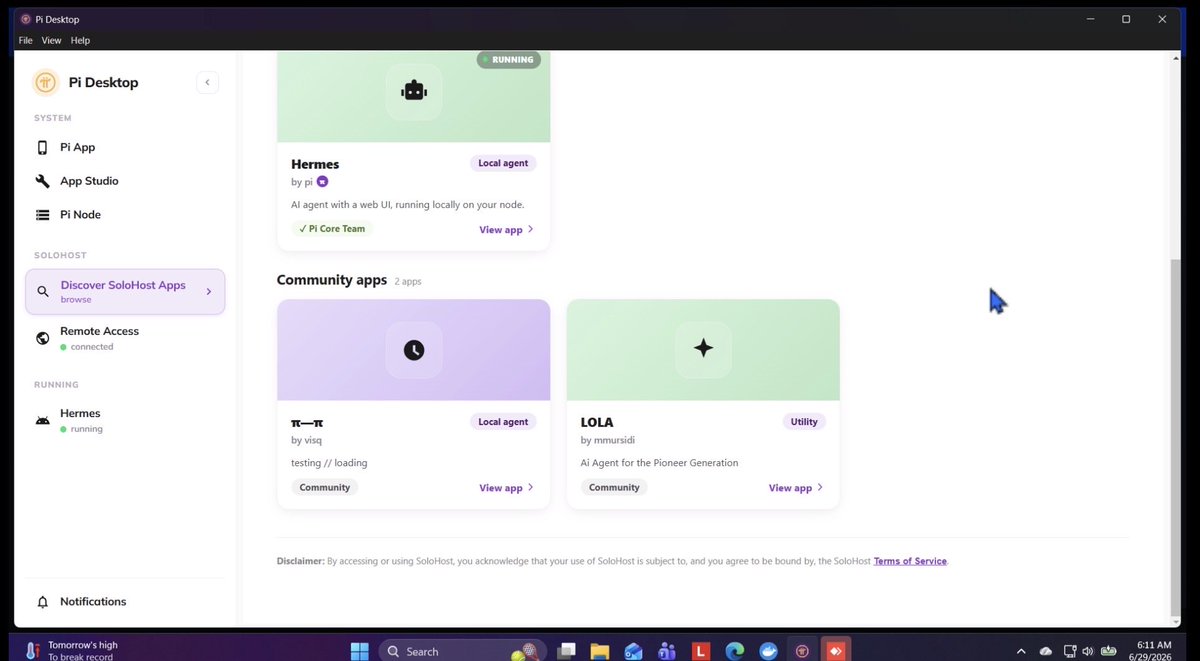This screenshot has width=1200, height=661.
Task: Expand Discover SoloHost Apps chevron
Action: [209, 292]
